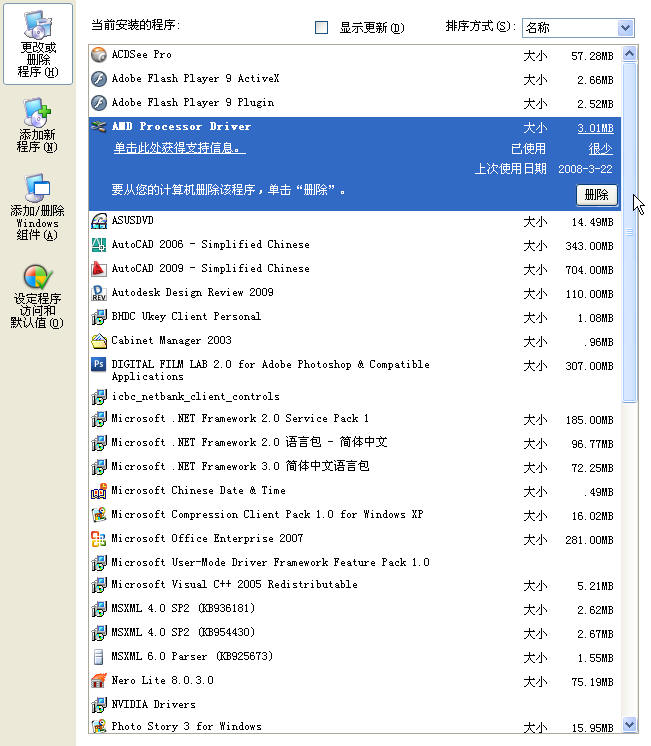The height and width of the screenshot is (746, 651).
Task: Open 设定程序访问和默认值 sidebar button
Action: (37, 296)
